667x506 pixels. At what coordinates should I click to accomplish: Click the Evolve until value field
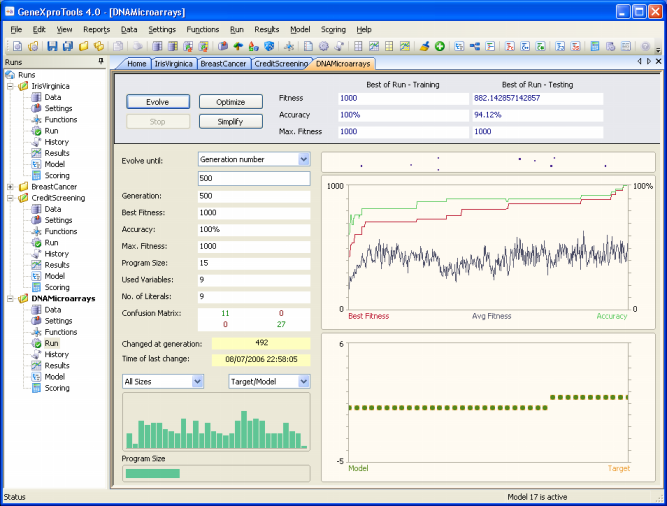254,178
